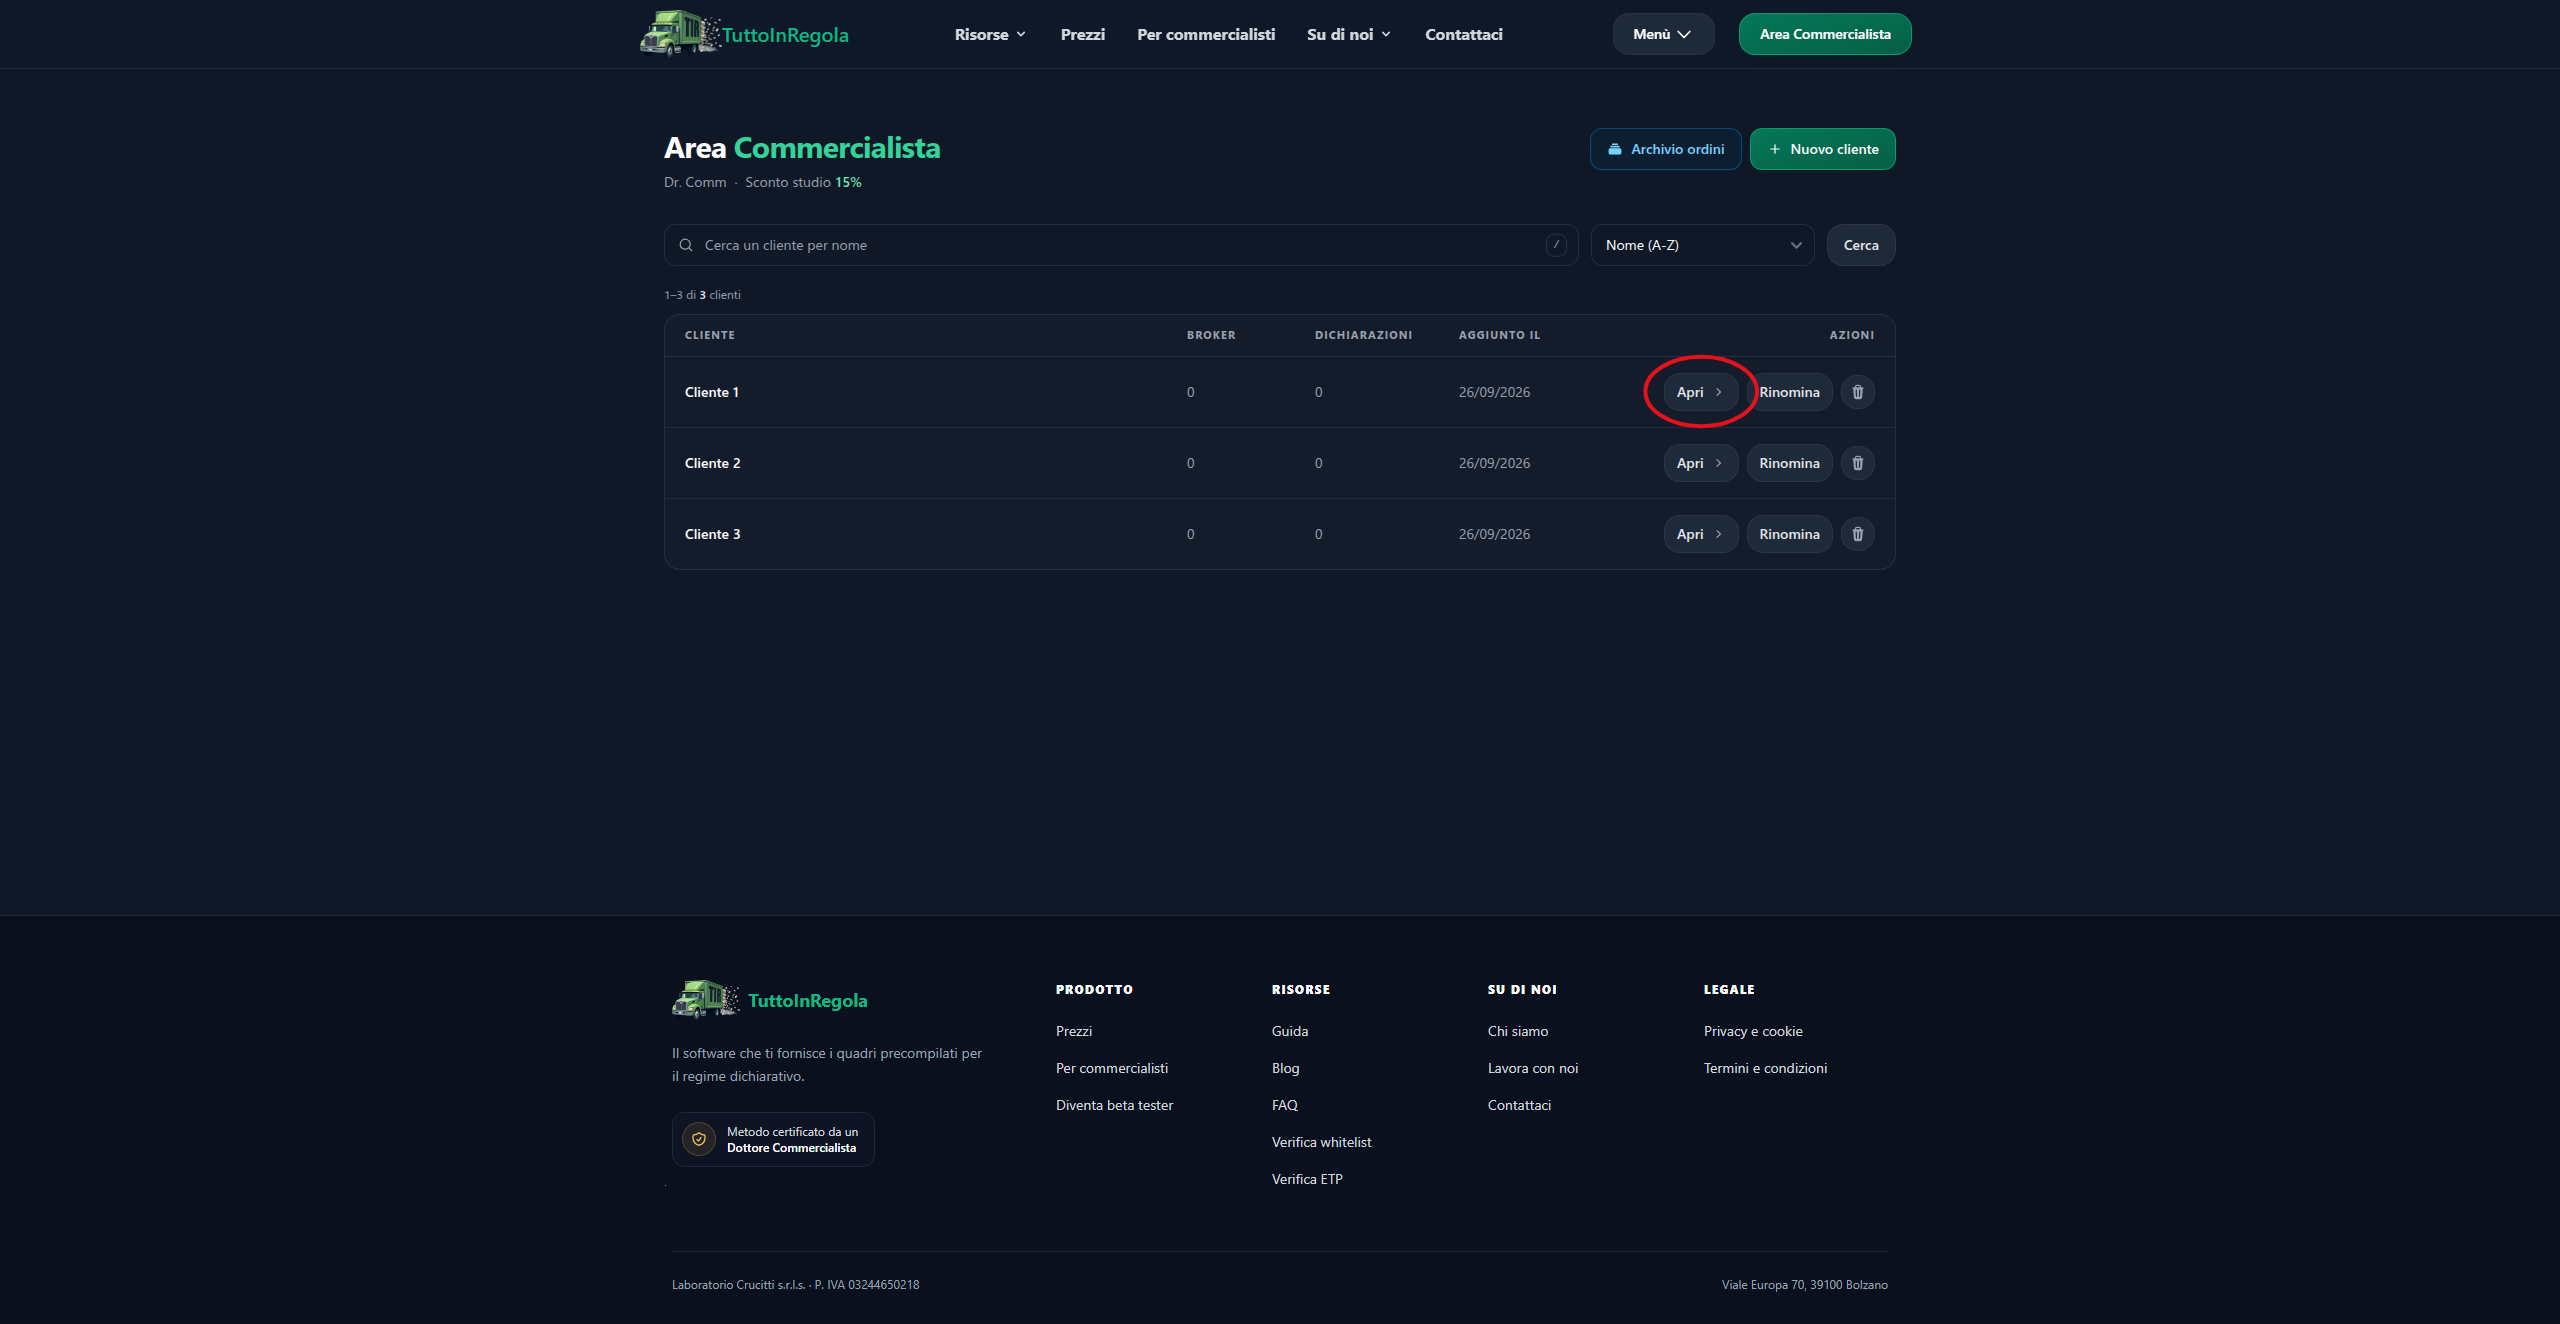The width and height of the screenshot is (2560, 1324).
Task: Open Cliente 3 with Apri
Action: pyautogui.click(x=1701, y=534)
